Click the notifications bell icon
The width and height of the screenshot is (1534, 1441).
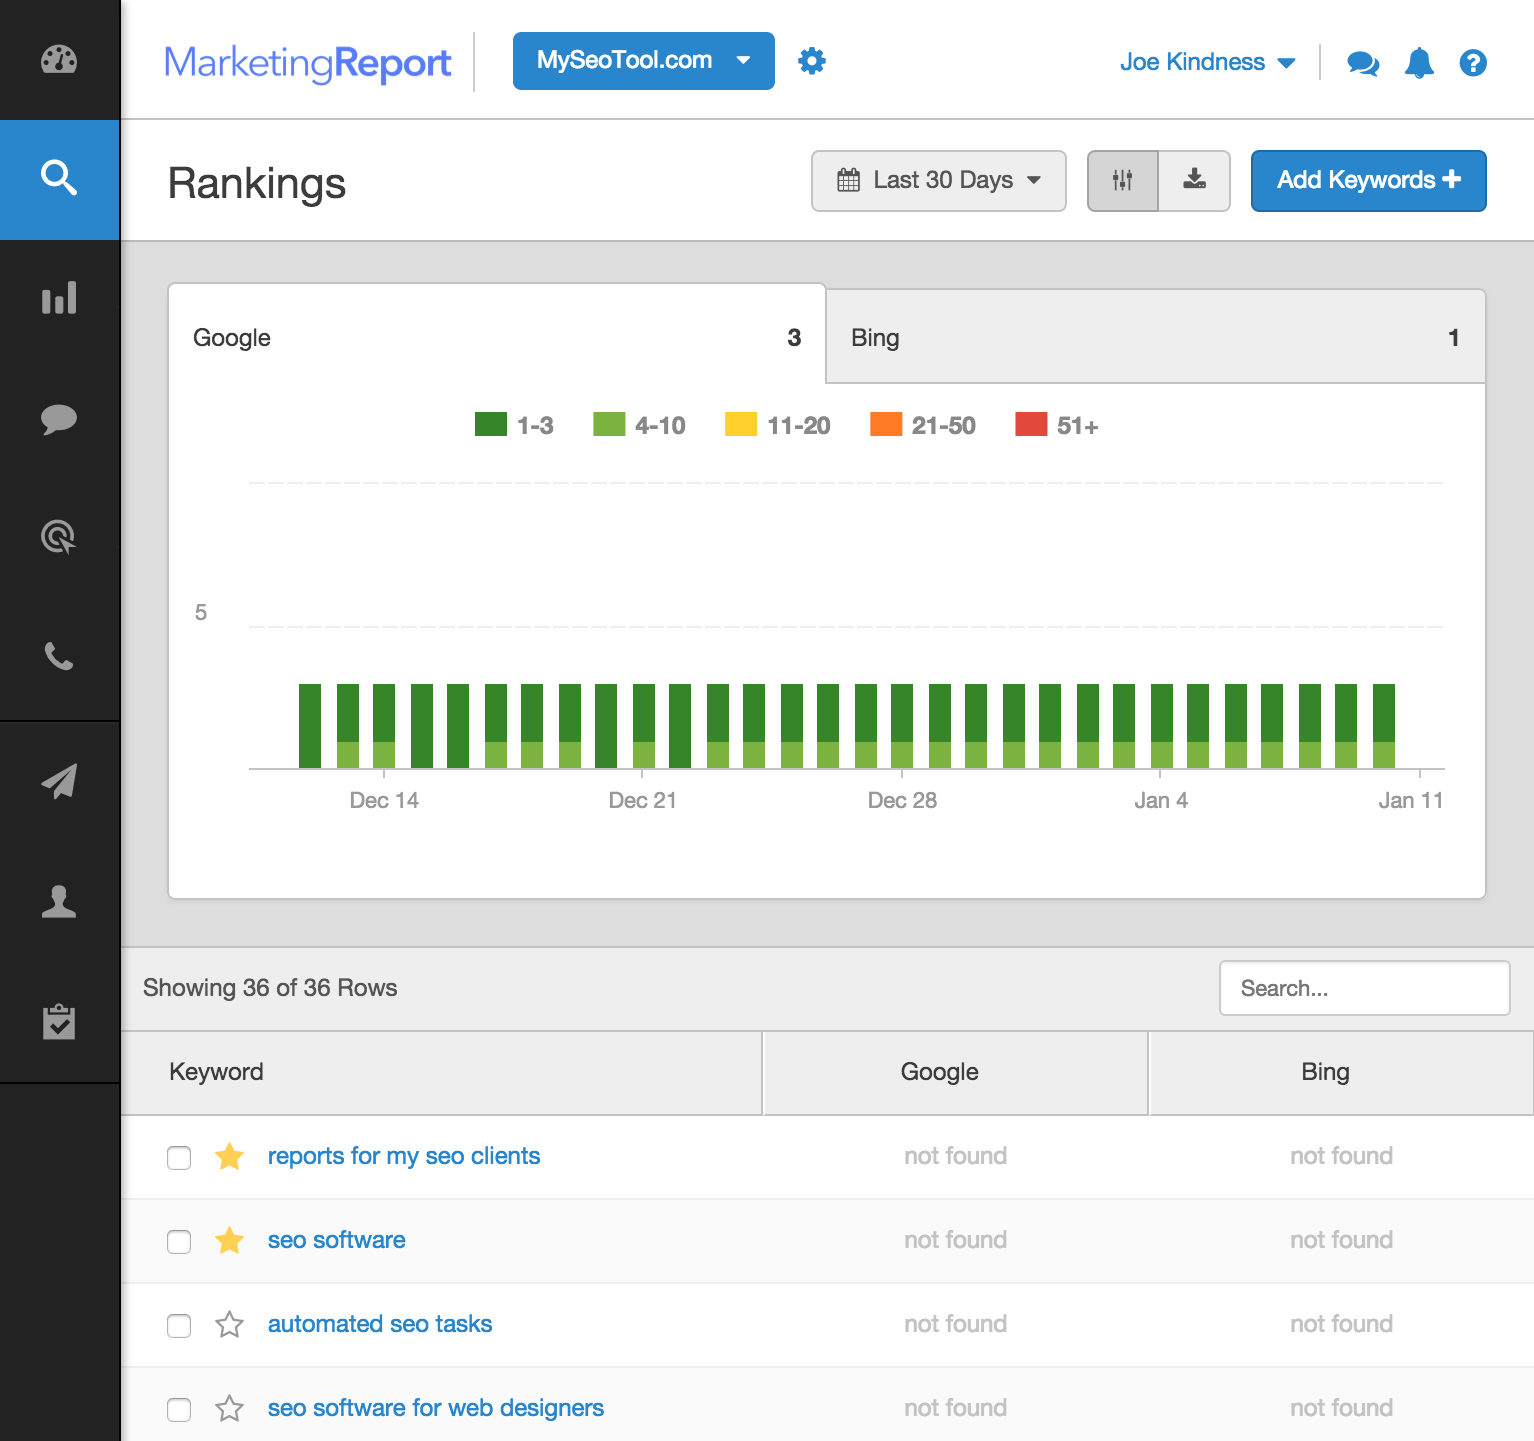[1419, 63]
